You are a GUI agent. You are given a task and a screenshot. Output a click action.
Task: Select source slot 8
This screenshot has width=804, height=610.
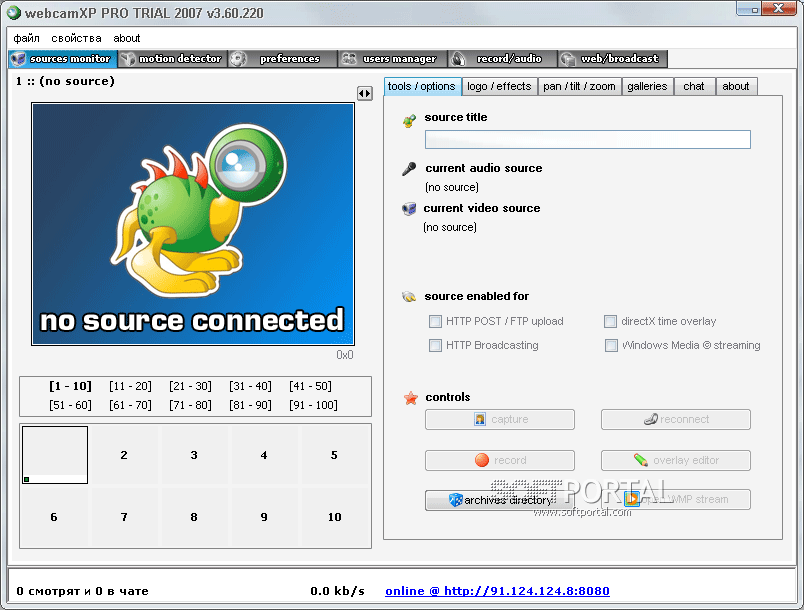click(x=194, y=517)
